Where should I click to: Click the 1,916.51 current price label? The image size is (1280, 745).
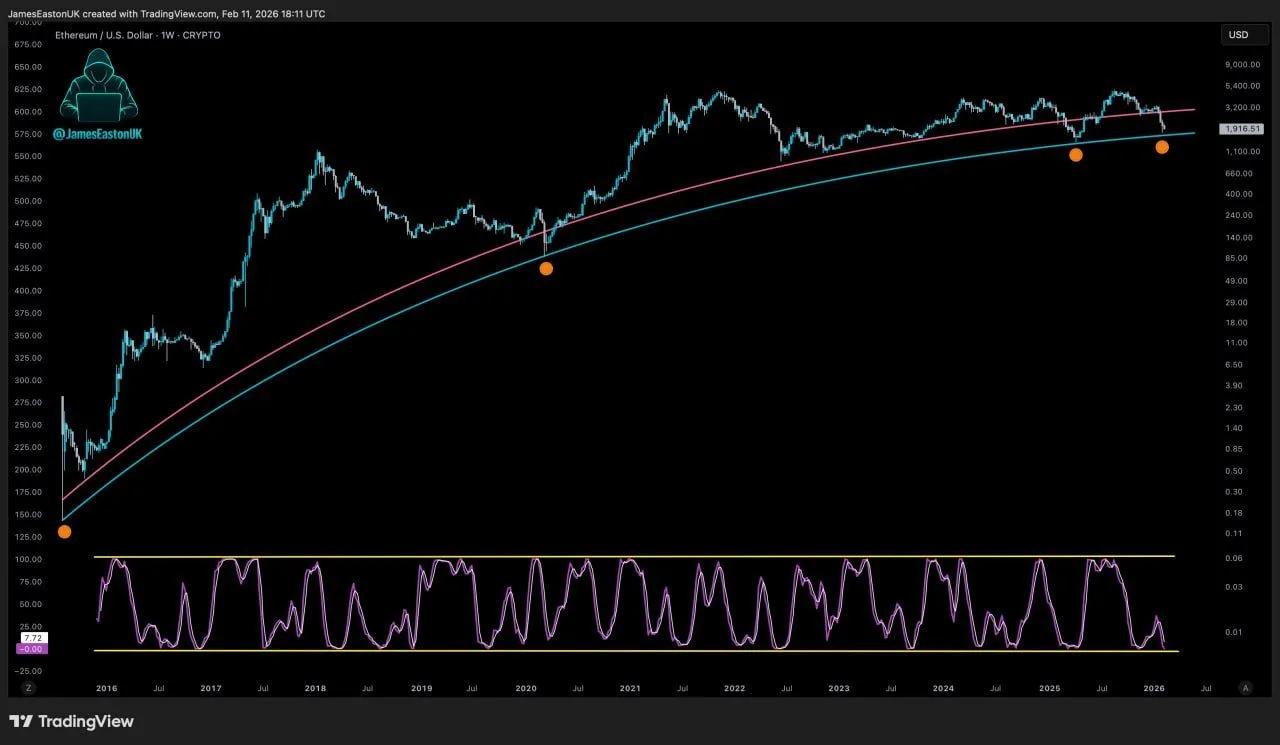coord(1242,129)
